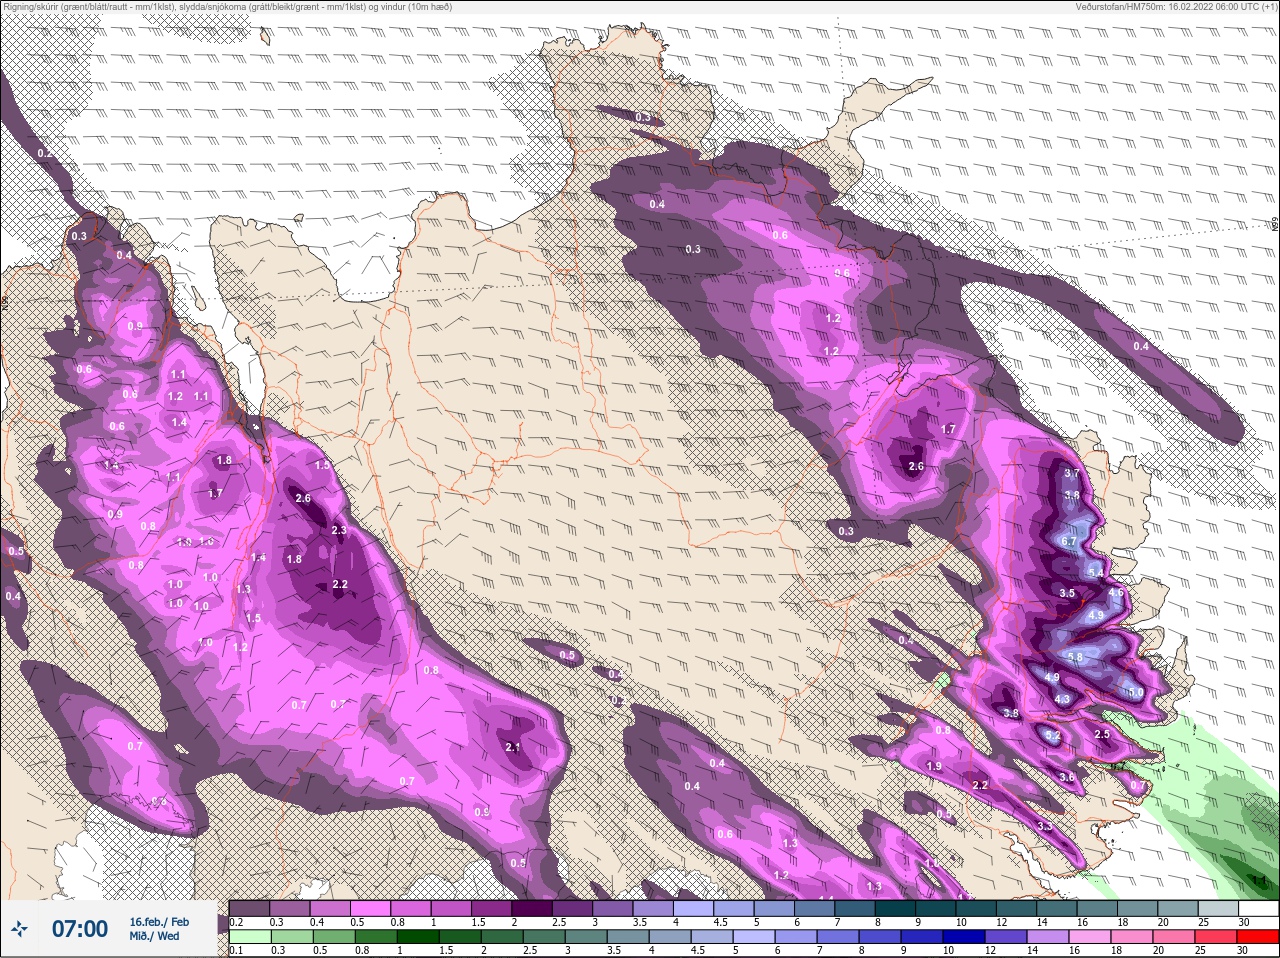
Task: Click the 5.8 precipitation value on the map
Action: (x=1075, y=657)
